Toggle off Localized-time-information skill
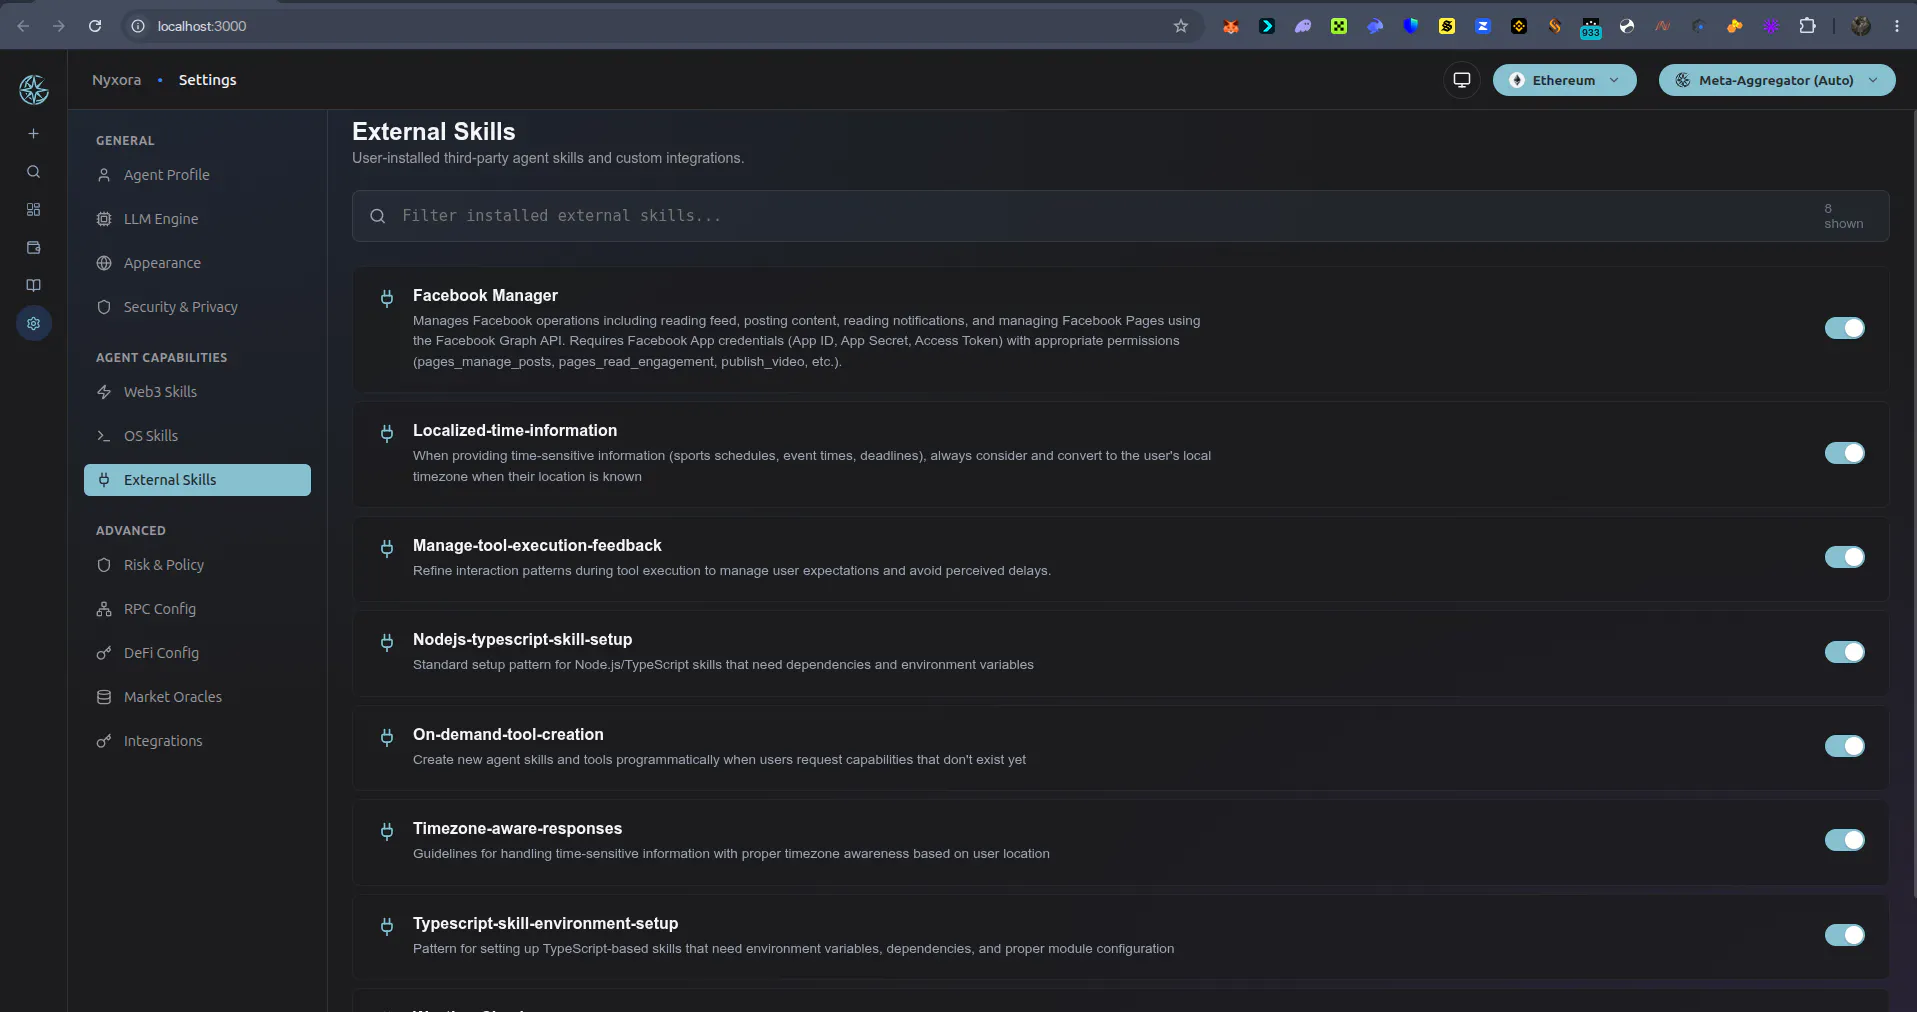Image resolution: width=1917 pixels, height=1012 pixels. pos(1844,453)
